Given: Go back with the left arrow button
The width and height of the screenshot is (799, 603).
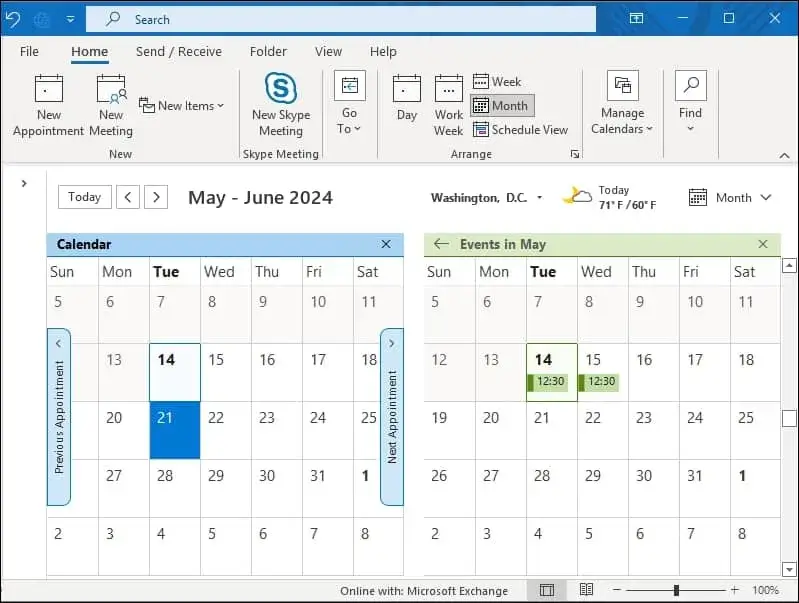Looking at the screenshot, I should 128,197.
